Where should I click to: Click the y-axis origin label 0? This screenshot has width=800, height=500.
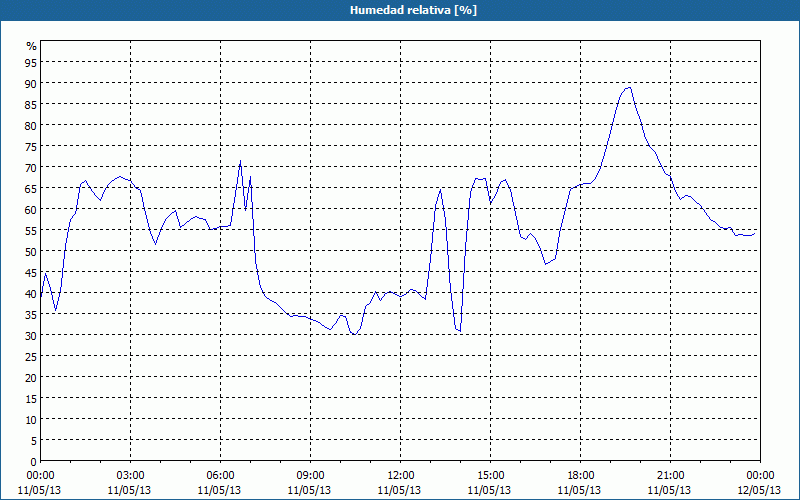pyautogui.click(x=34, y=462)
